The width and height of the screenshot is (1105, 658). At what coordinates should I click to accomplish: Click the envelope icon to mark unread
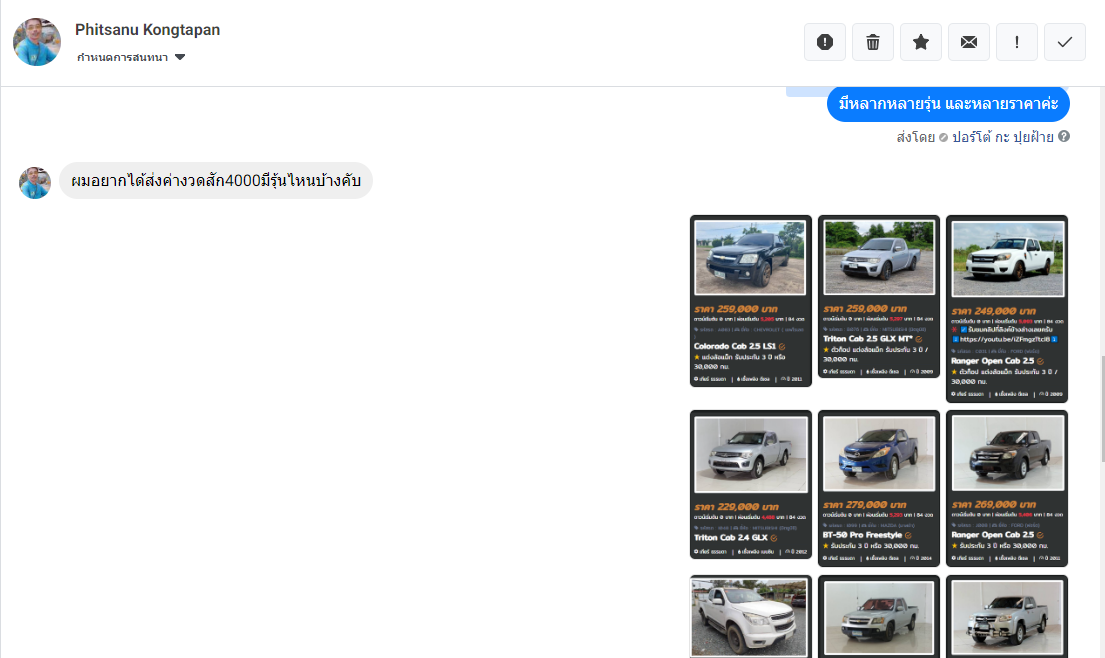coord(969,42)
